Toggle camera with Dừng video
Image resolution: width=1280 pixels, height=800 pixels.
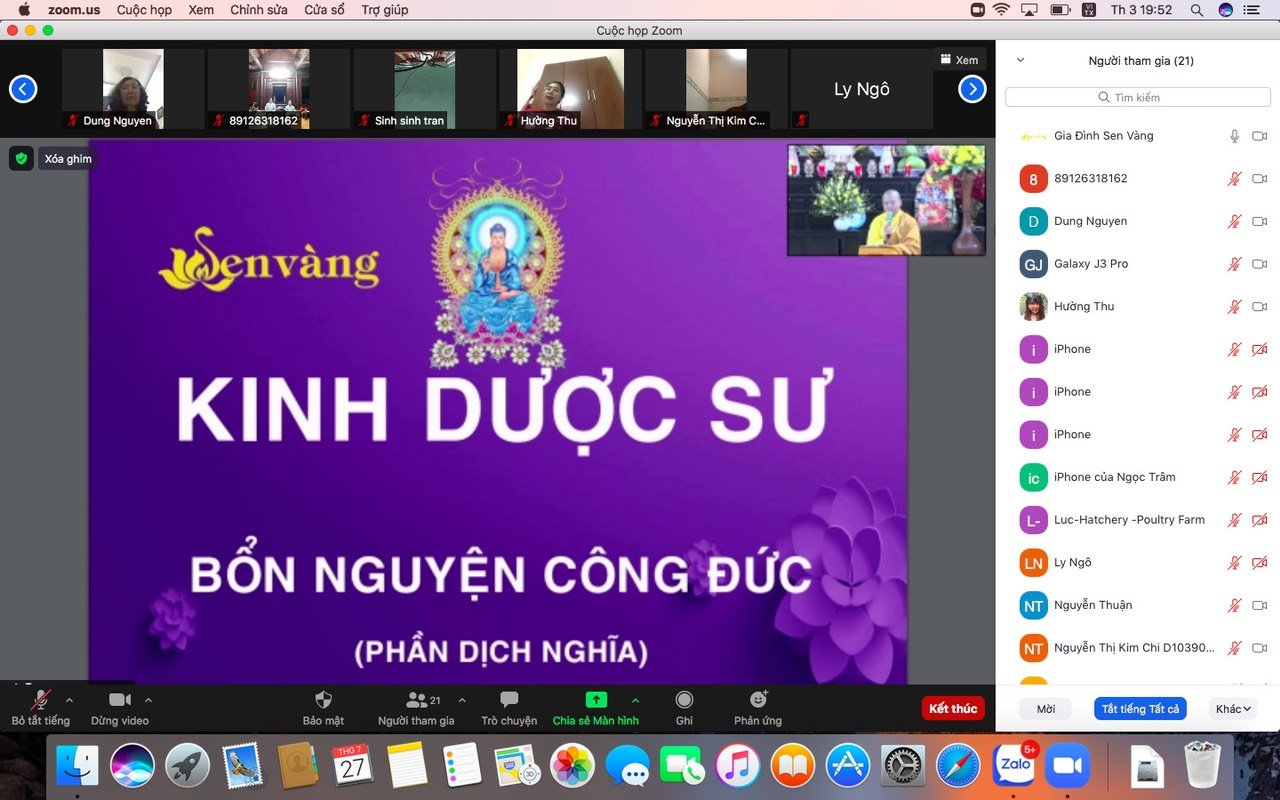tap(120, 700)
